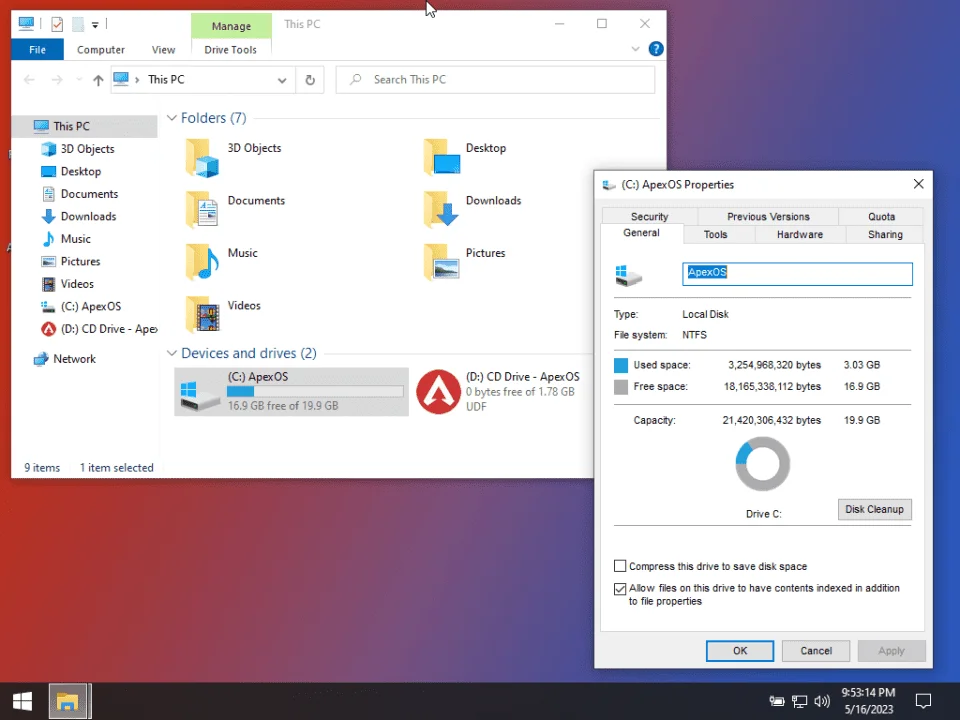Open the Hardware tab
Screen dimensions: 960x720
pos(800,234)
